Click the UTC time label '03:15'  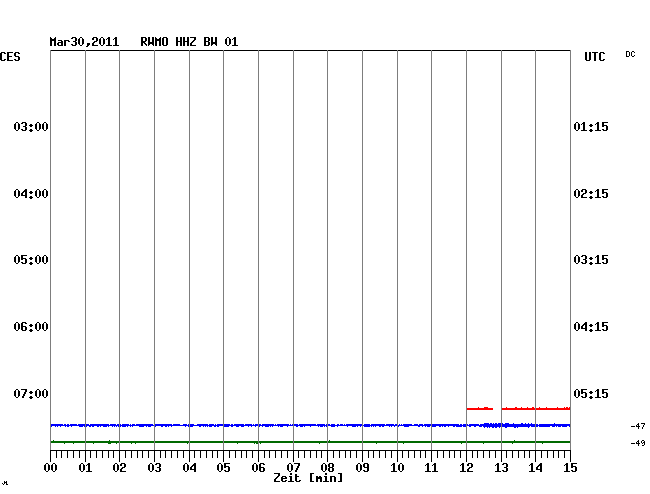pyautogui.click(x=591, y=260)
